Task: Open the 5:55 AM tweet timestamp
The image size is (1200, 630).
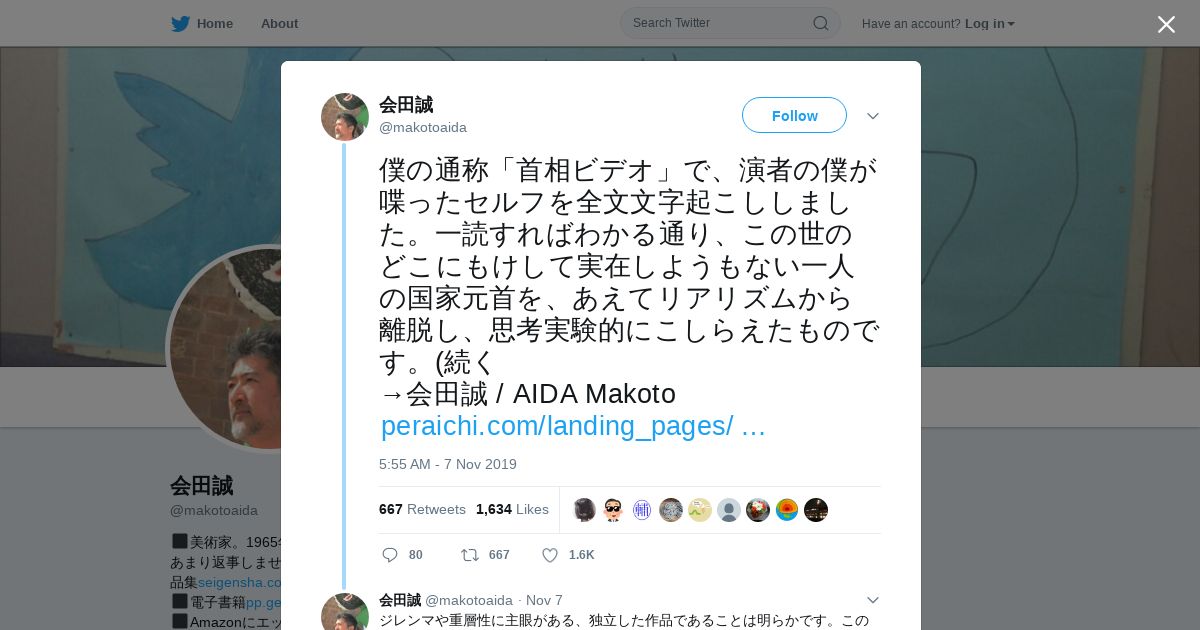Action: point(448,464)
